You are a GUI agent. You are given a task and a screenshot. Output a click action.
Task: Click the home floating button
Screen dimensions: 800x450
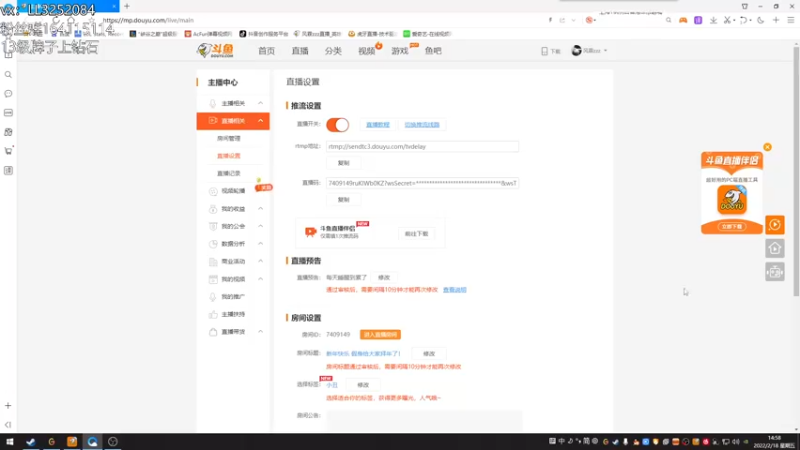point(775,248)
